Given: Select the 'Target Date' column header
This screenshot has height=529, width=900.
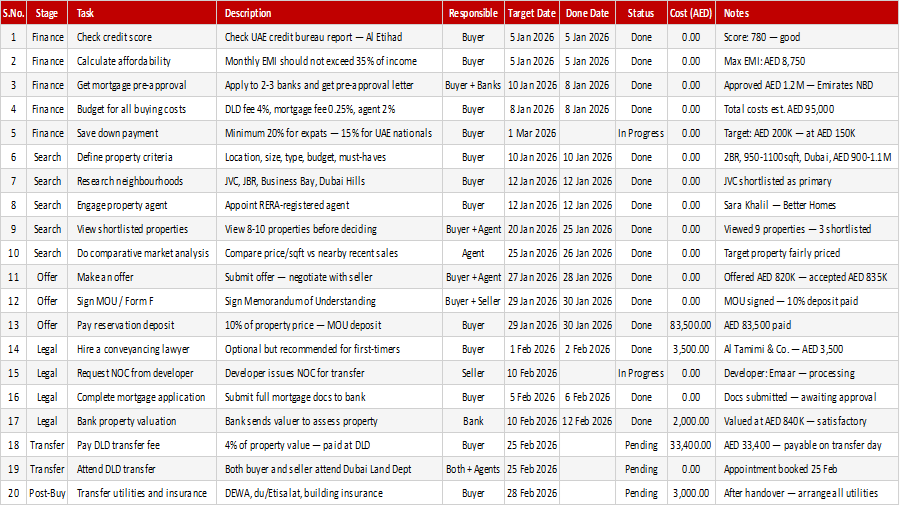Looking at the screenshot, I should point(532,13).
